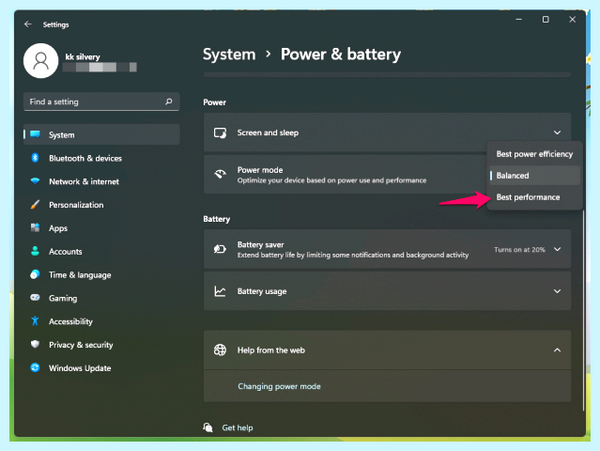Image resolution: width=600 pixels, height=451 pixels.
Task: Click the Personalization paintbrush icon
Action: tap(35, 204)
